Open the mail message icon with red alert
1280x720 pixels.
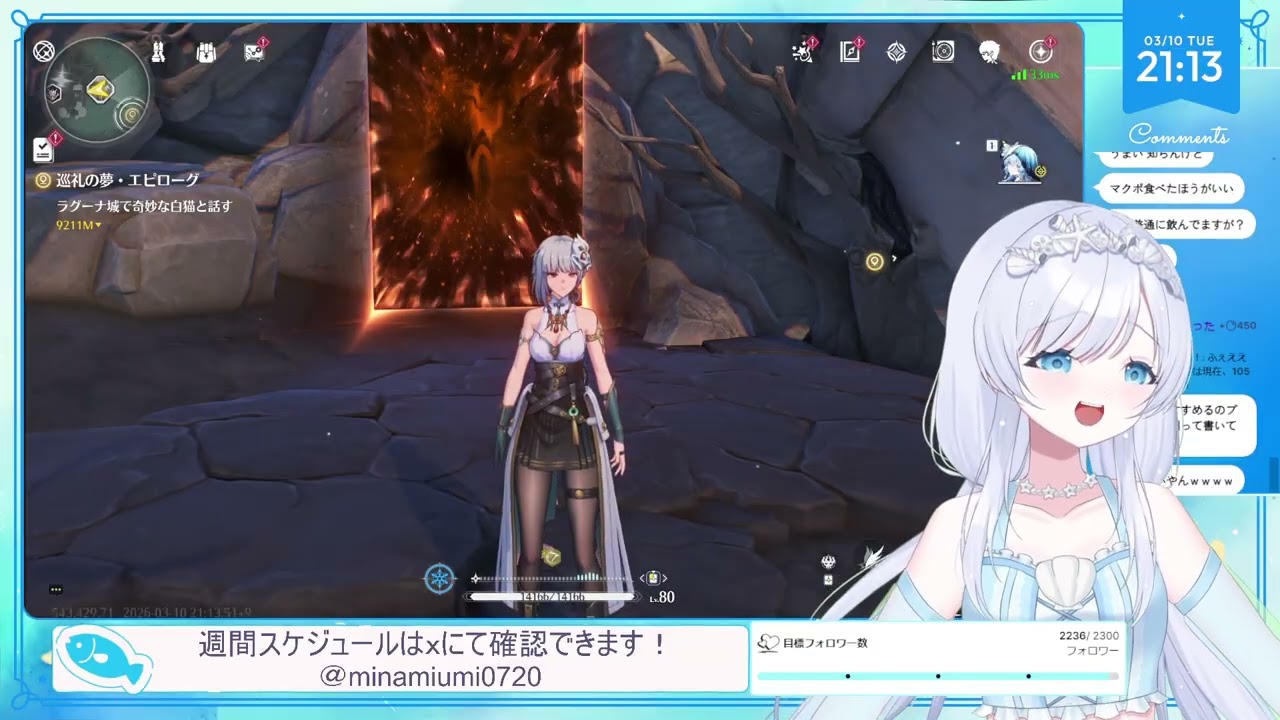click(x=255, y=51)
